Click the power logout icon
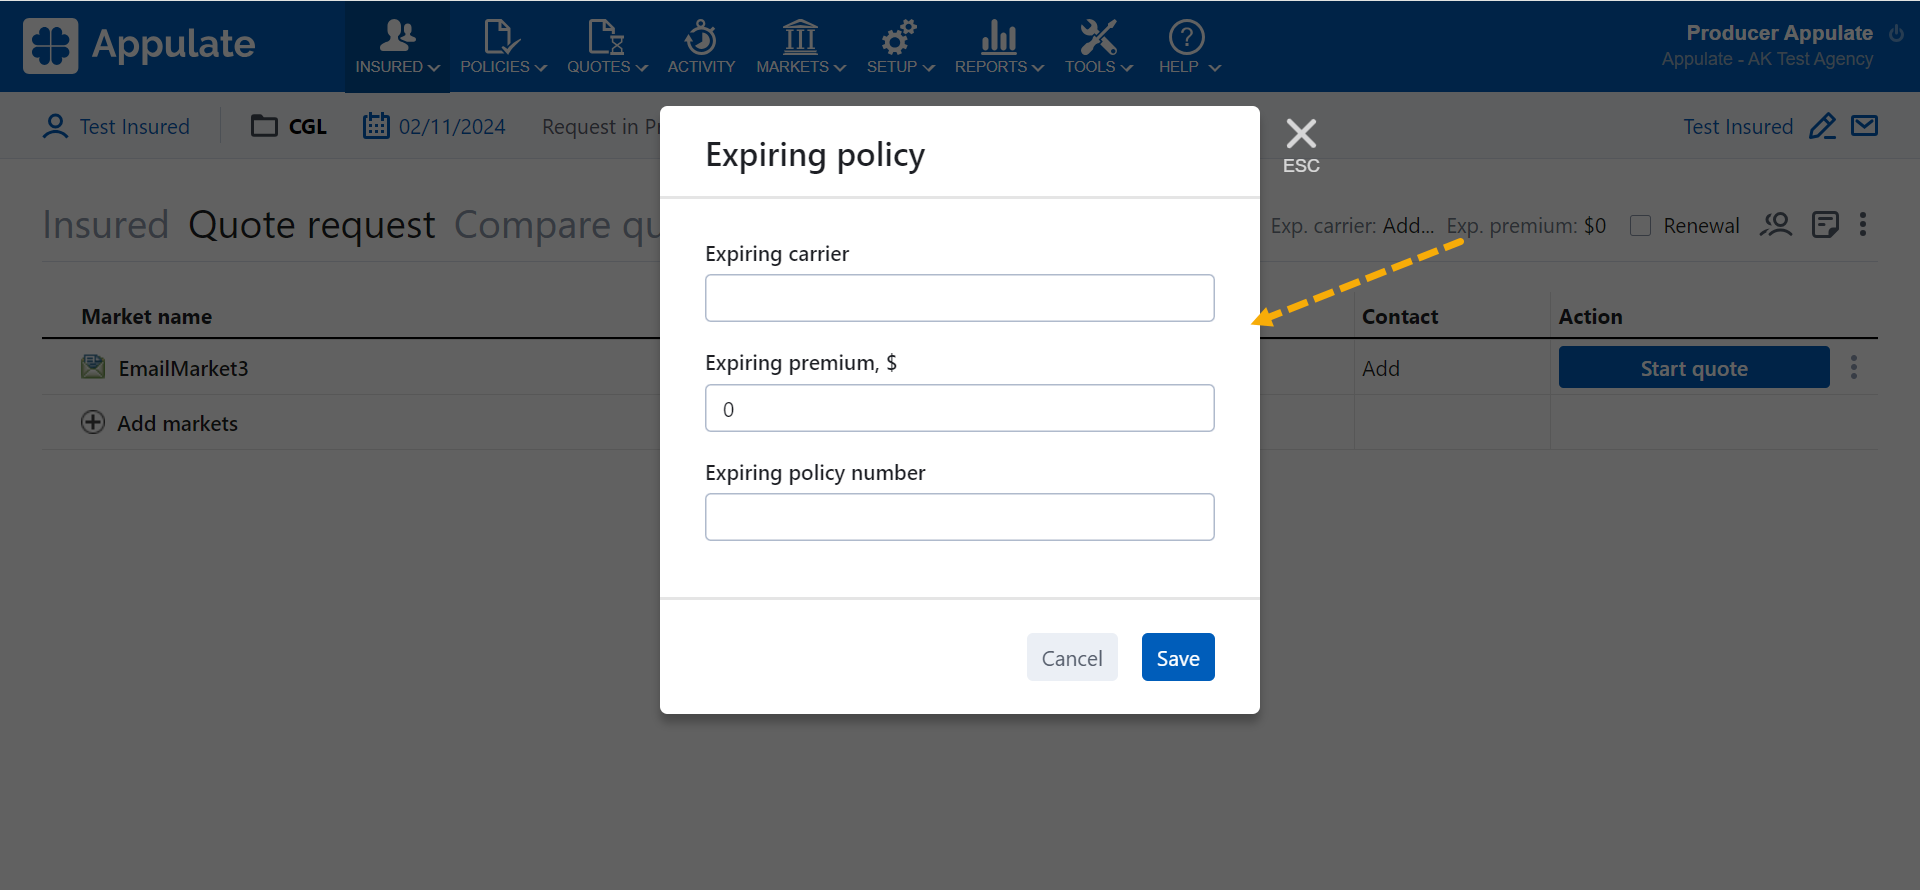 (x=1896, y=34)
